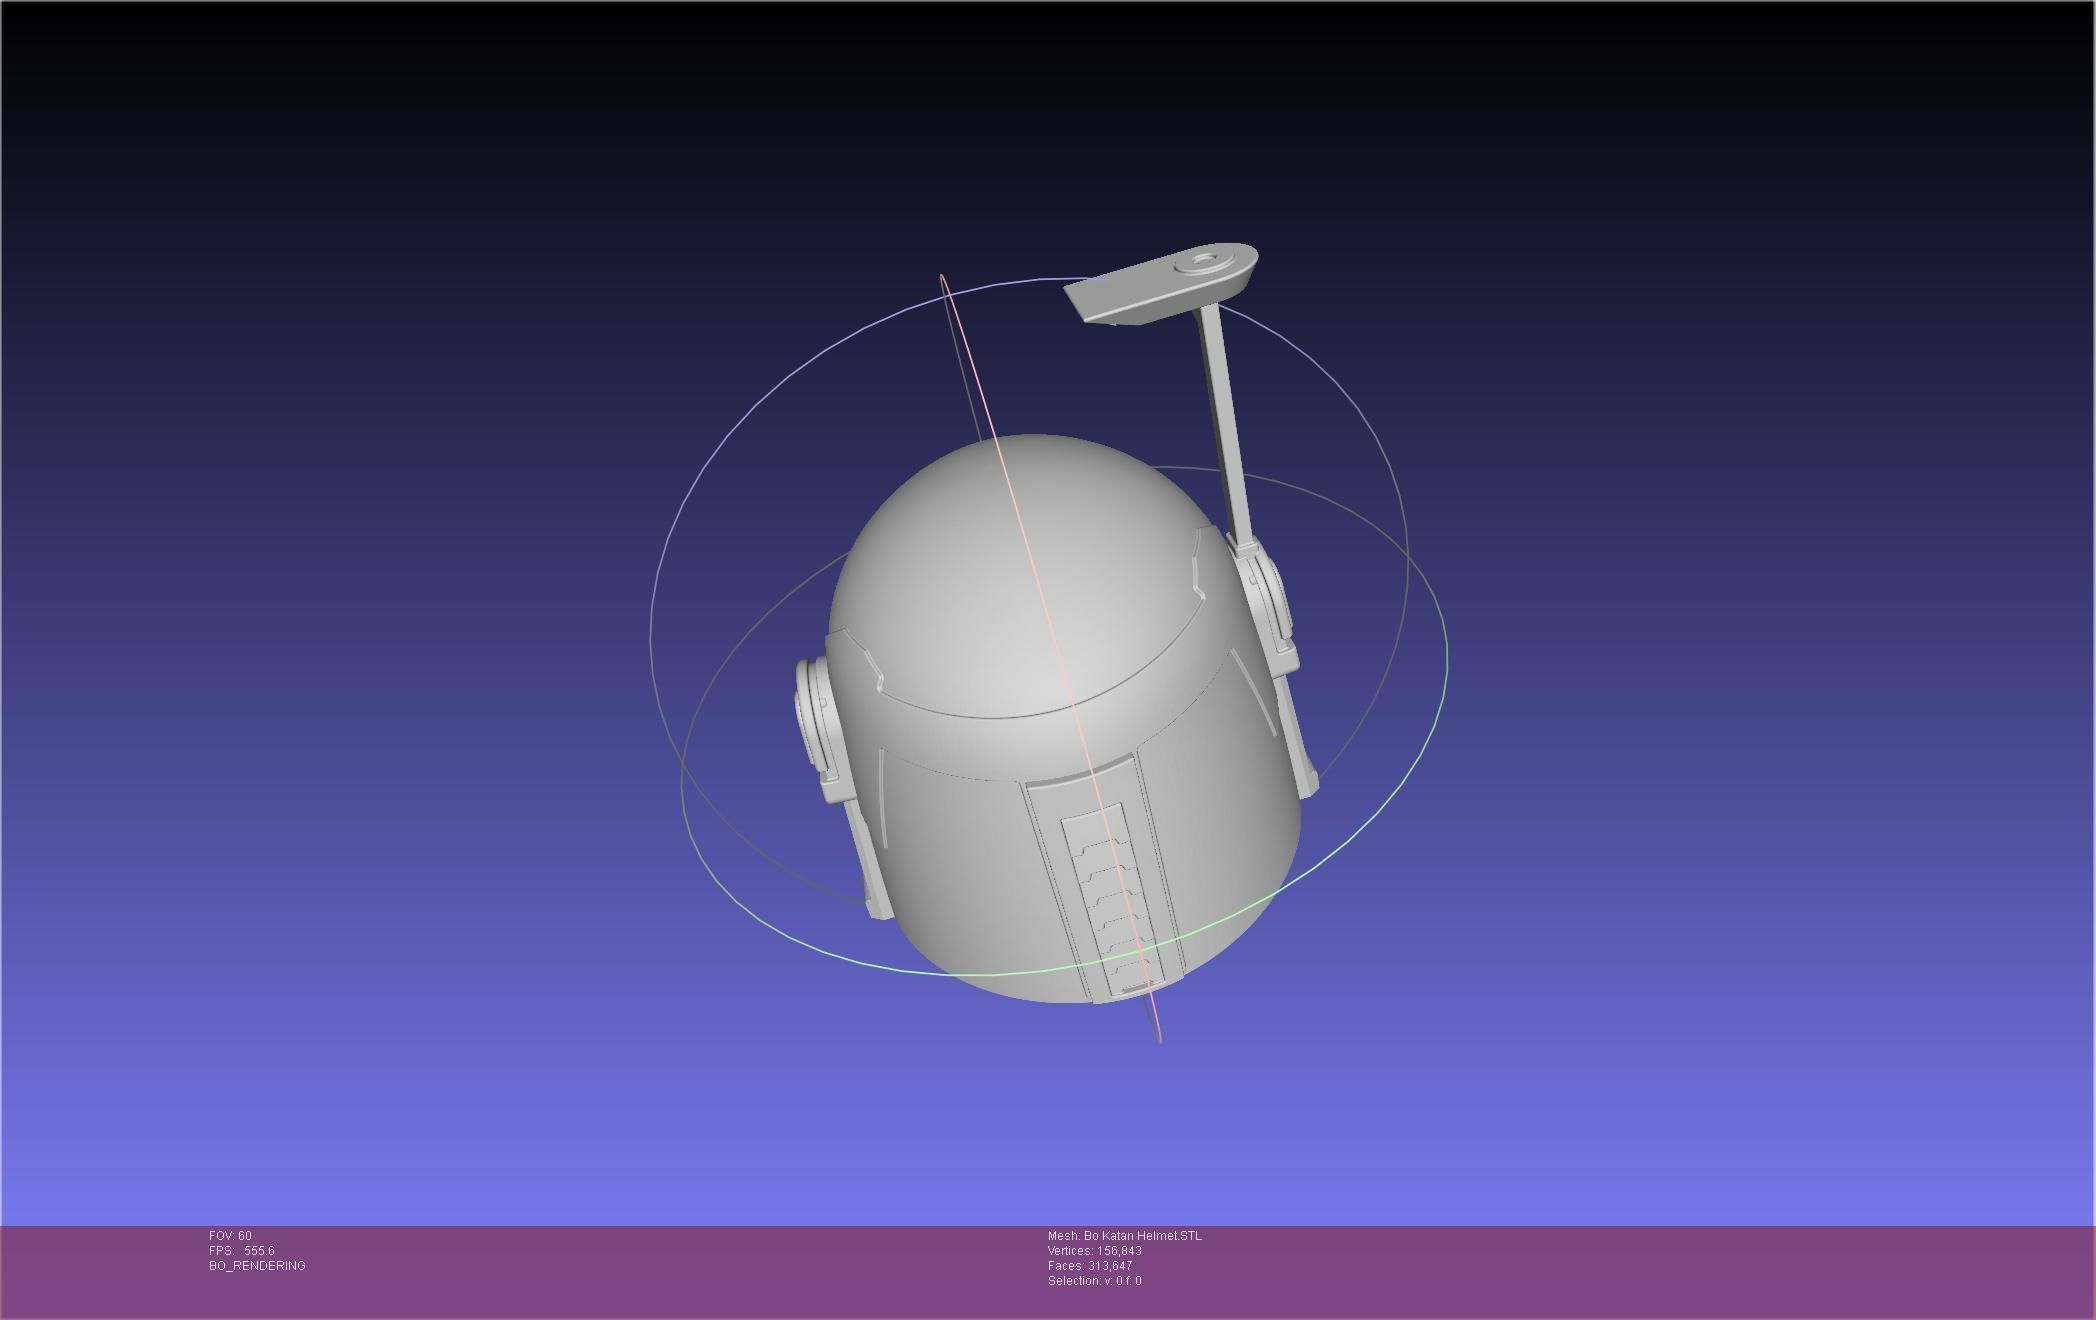Viewport: 2096px width, 1320px height.
Task: Click the 'Vertices: 156,843' text
Action: tap(1095, 1251)
